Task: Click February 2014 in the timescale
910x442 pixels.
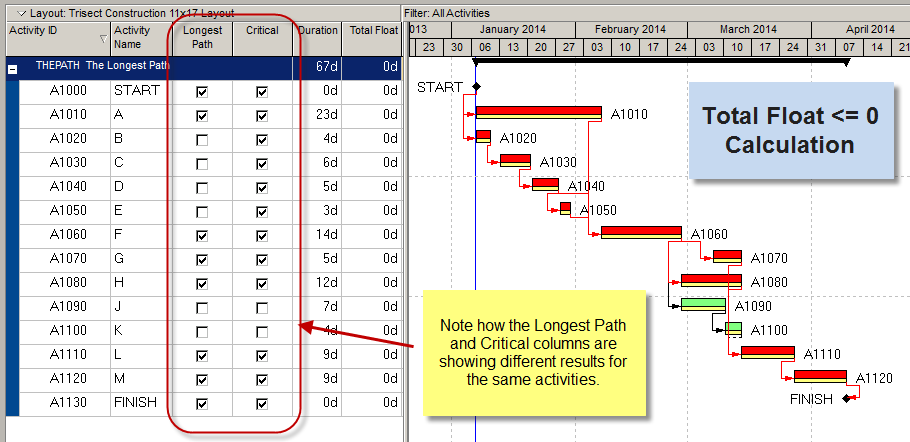Action: 626,30
